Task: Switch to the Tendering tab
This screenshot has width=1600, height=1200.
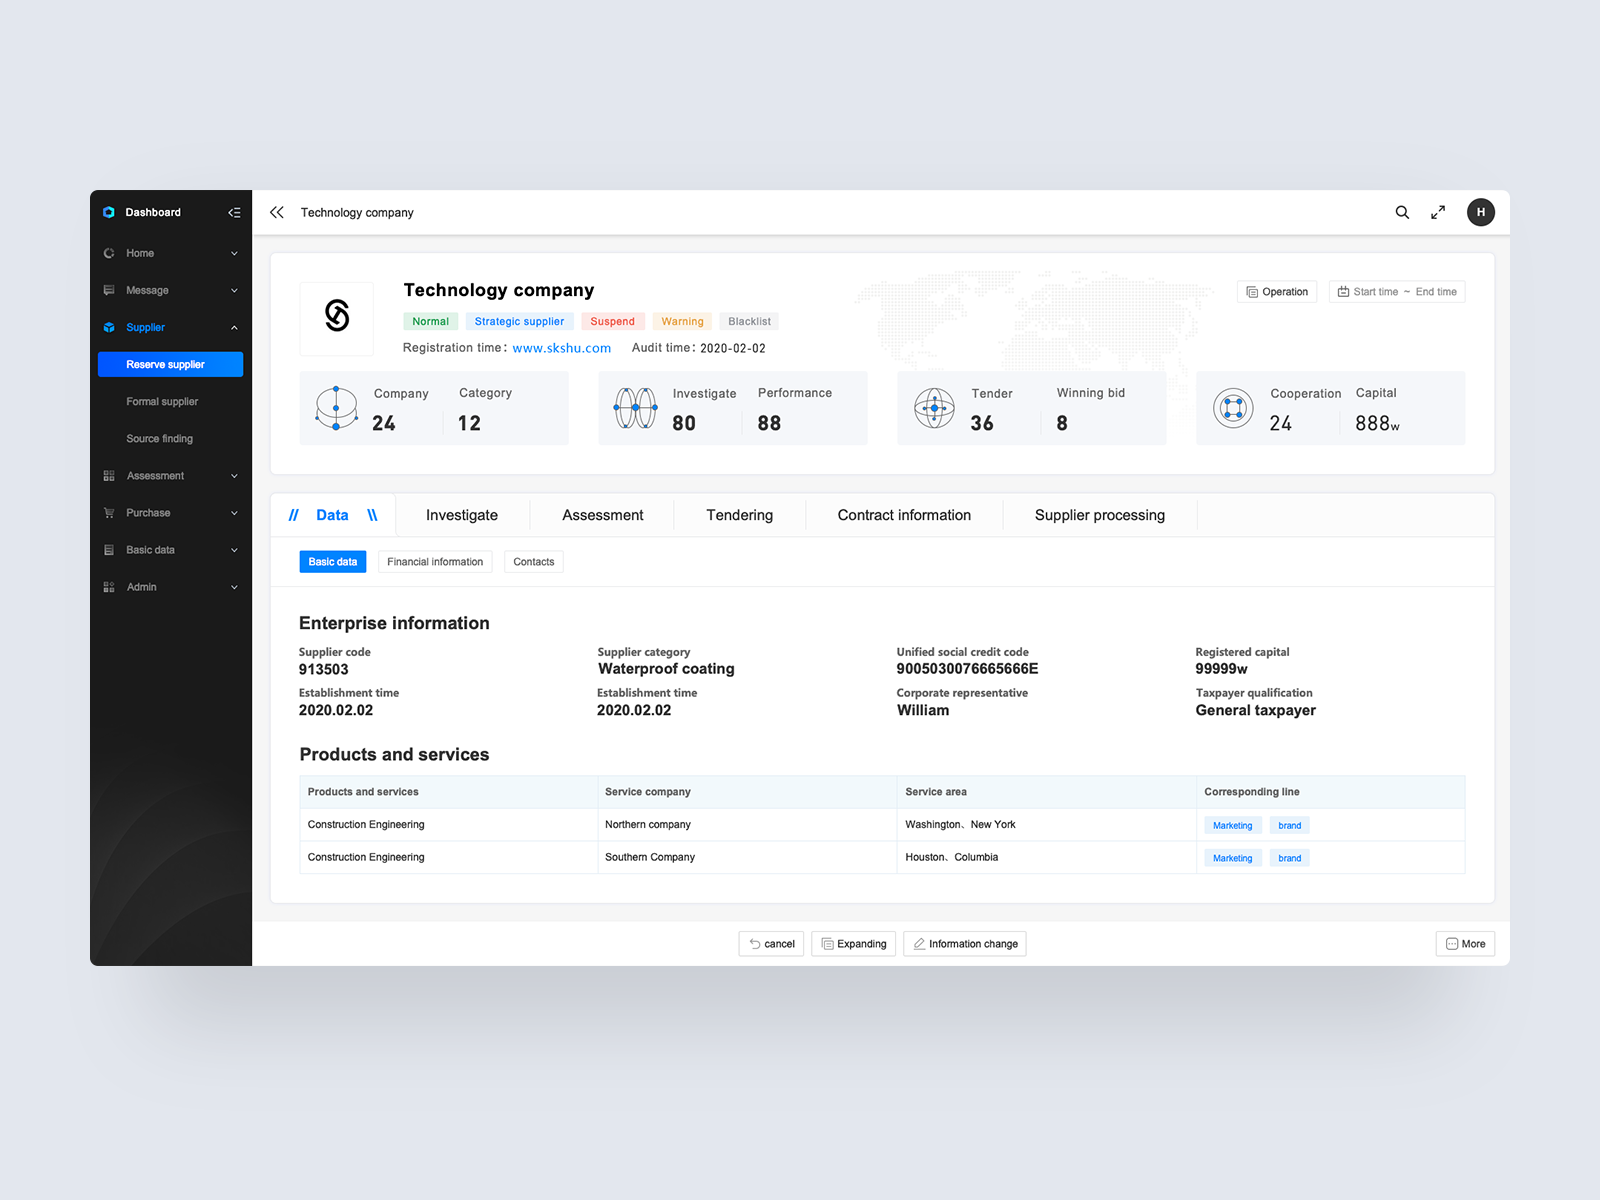Action: coord(739,515)
